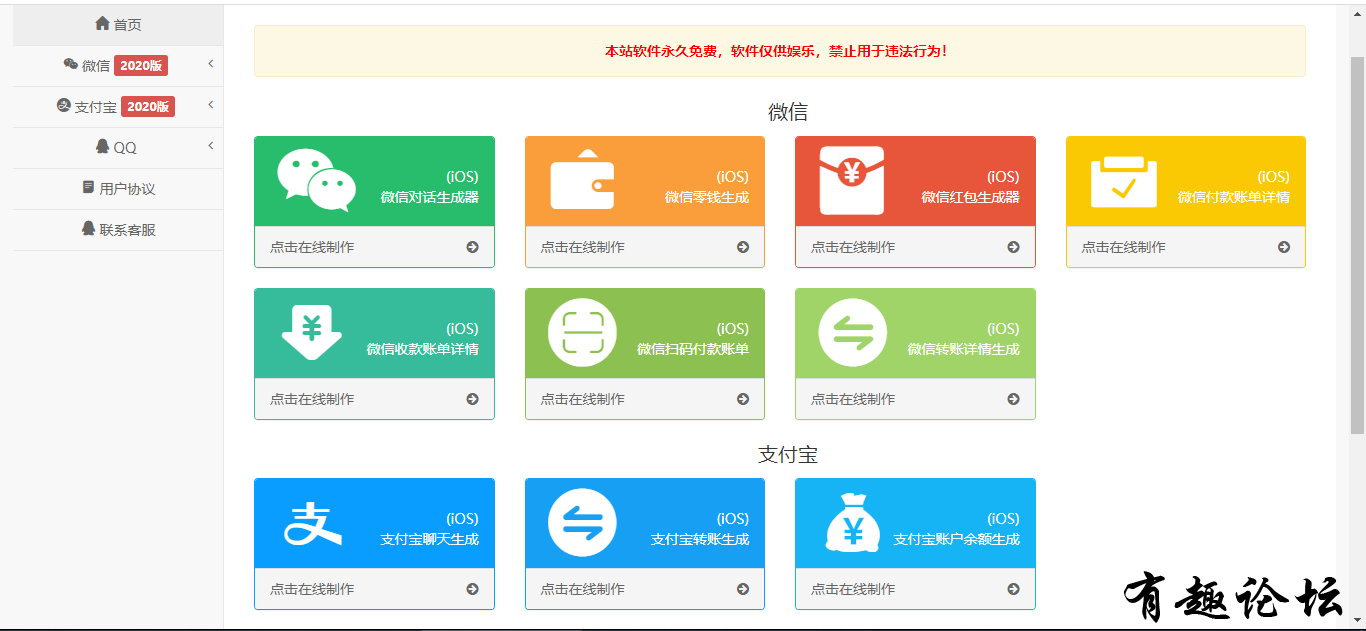1366x631 pixels.
Task: Click the yuan money bag icon
Action: click(852, 522)
